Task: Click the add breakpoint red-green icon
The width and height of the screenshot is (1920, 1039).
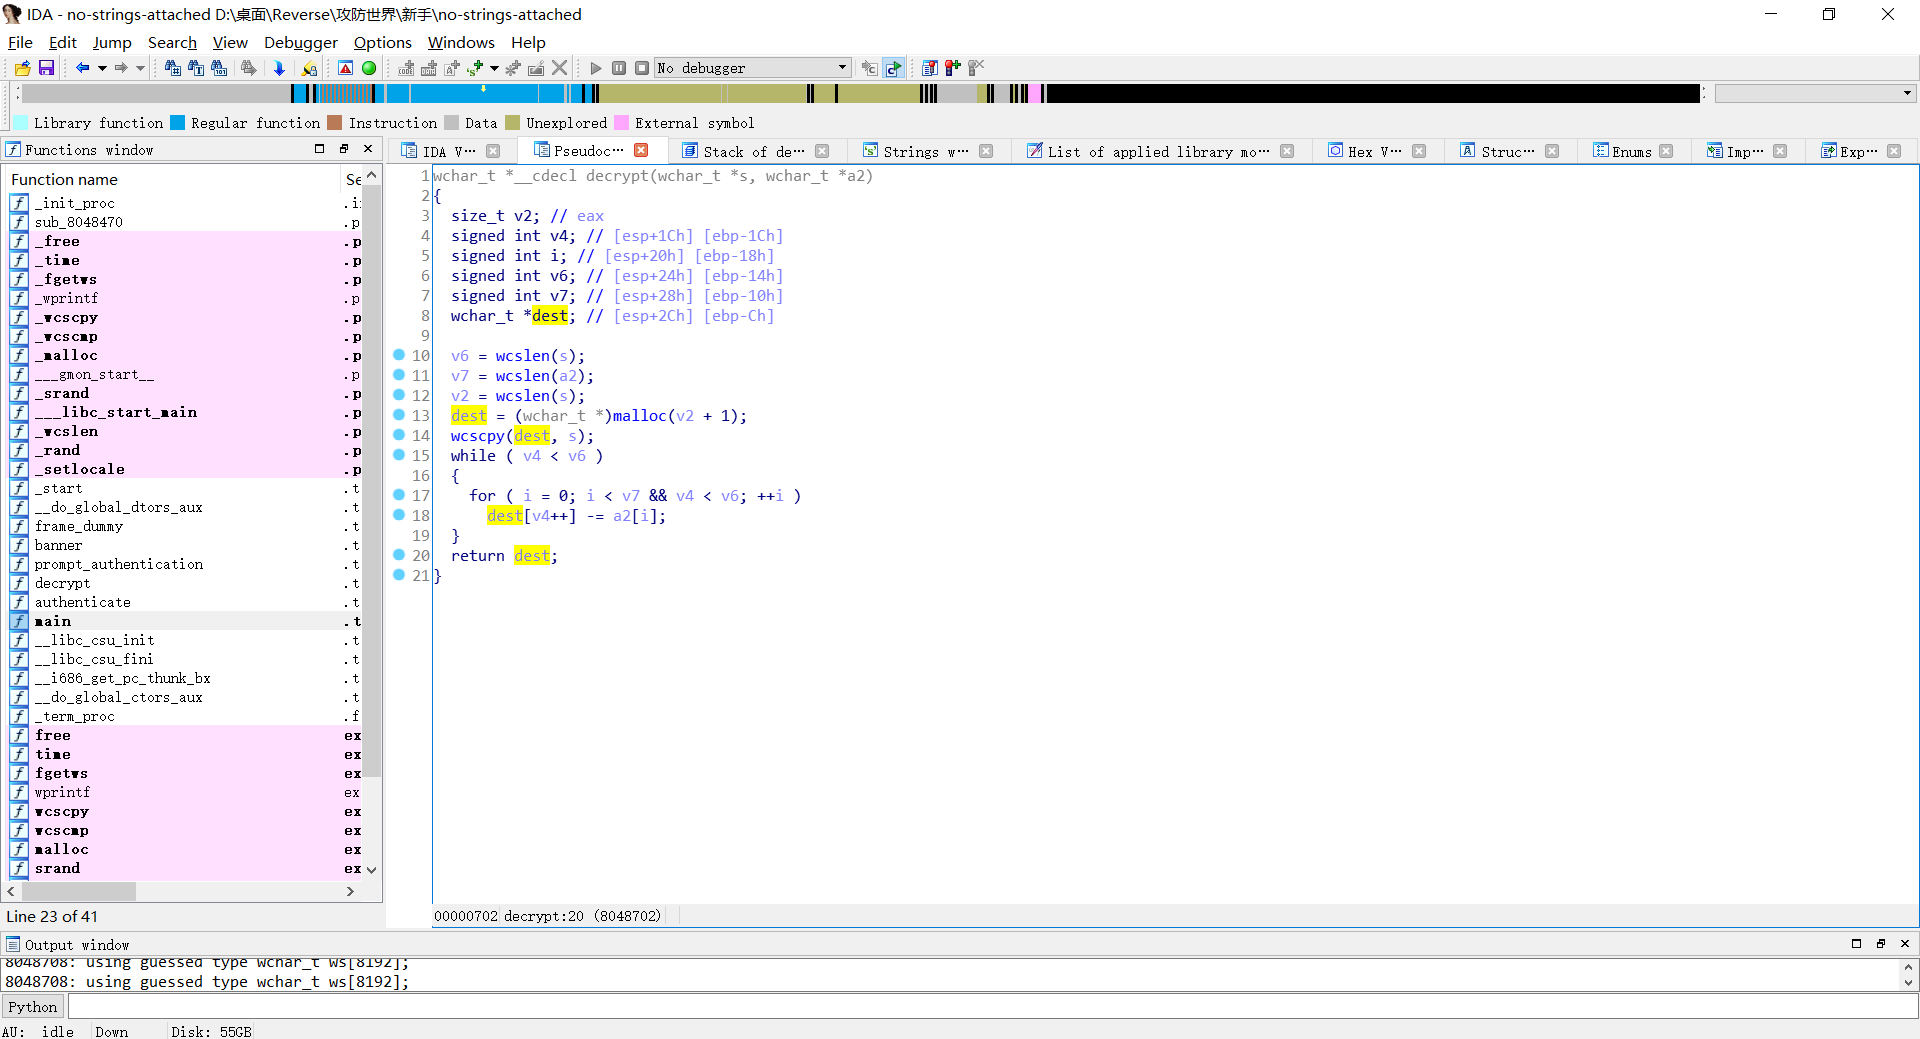Action: [953, 68]
